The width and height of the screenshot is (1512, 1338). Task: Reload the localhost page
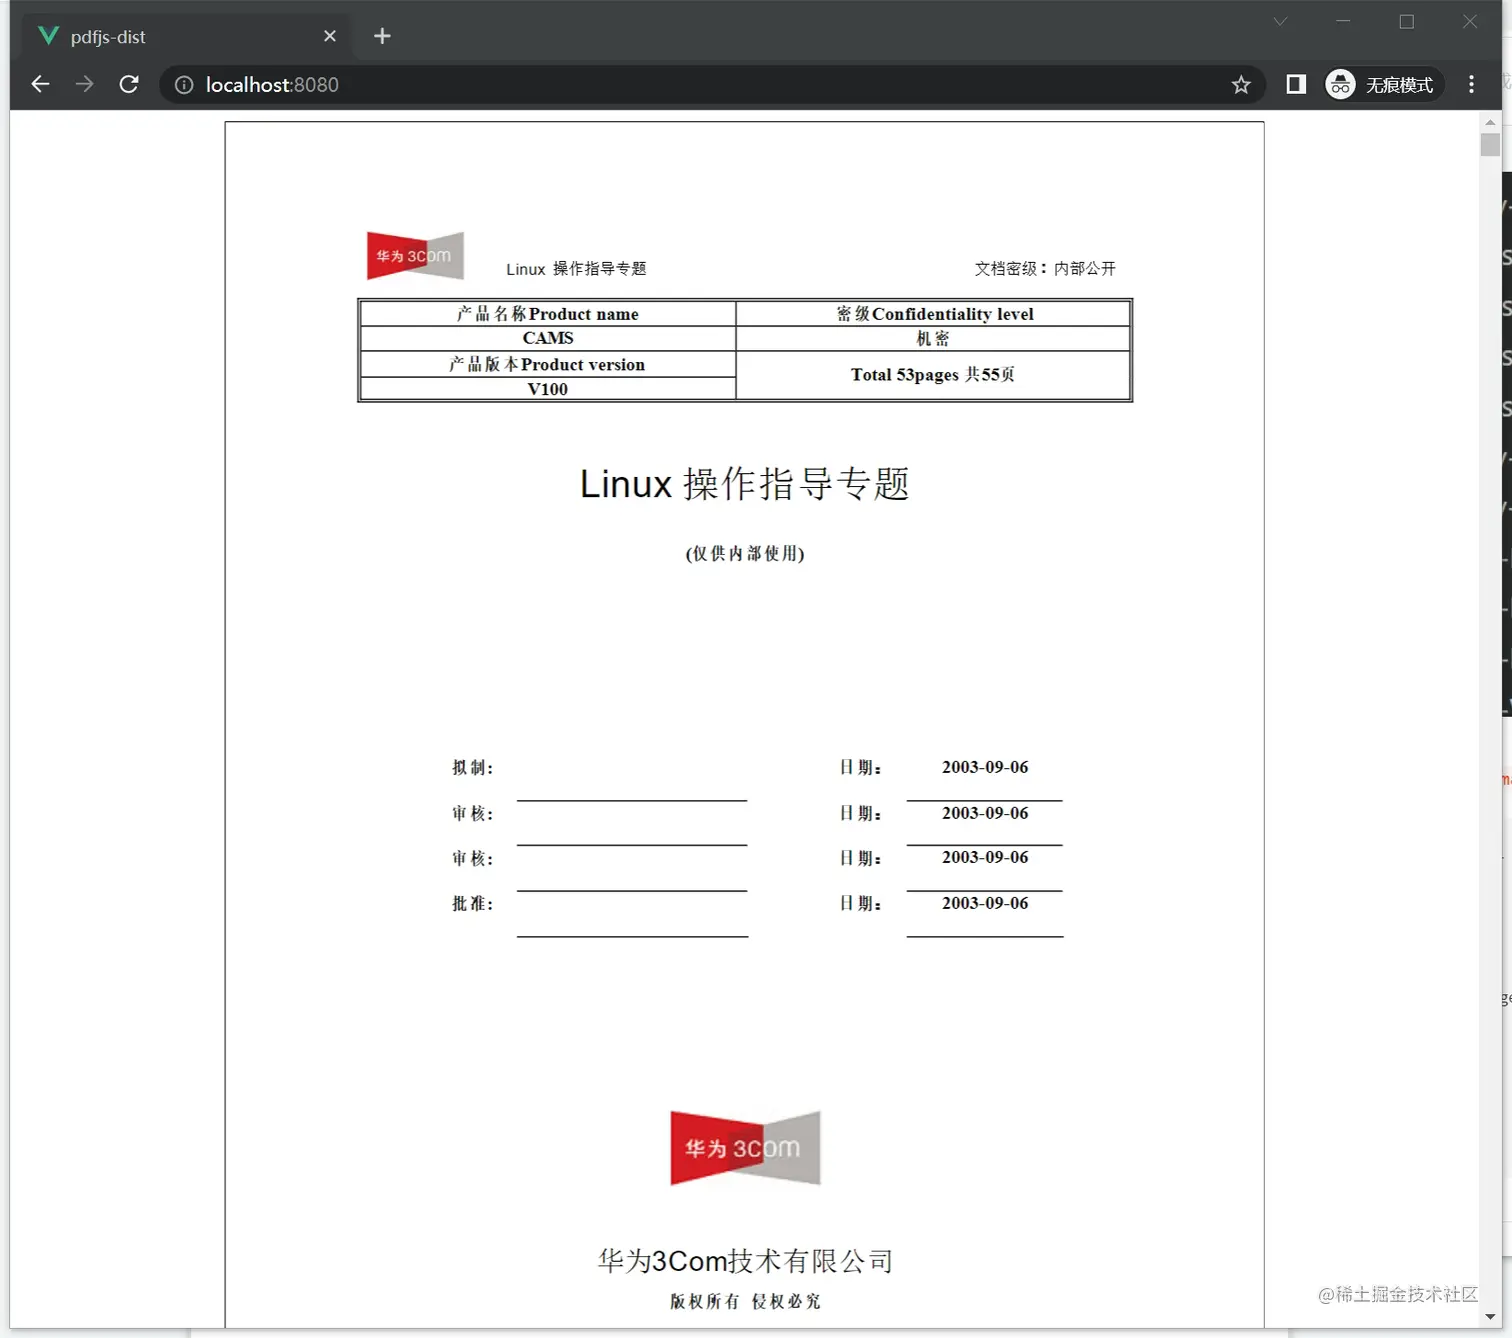(129, 84)
